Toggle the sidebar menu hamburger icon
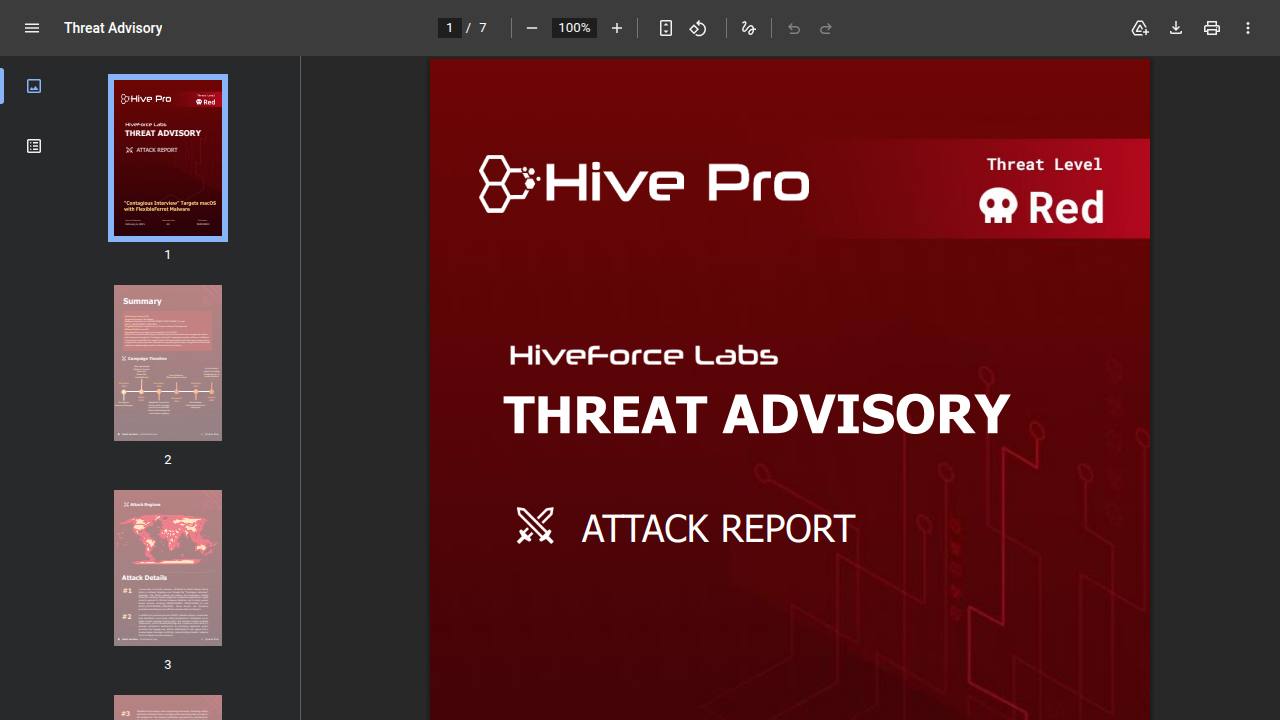The height and width of the screenshot is (720, 1280). 32,28
